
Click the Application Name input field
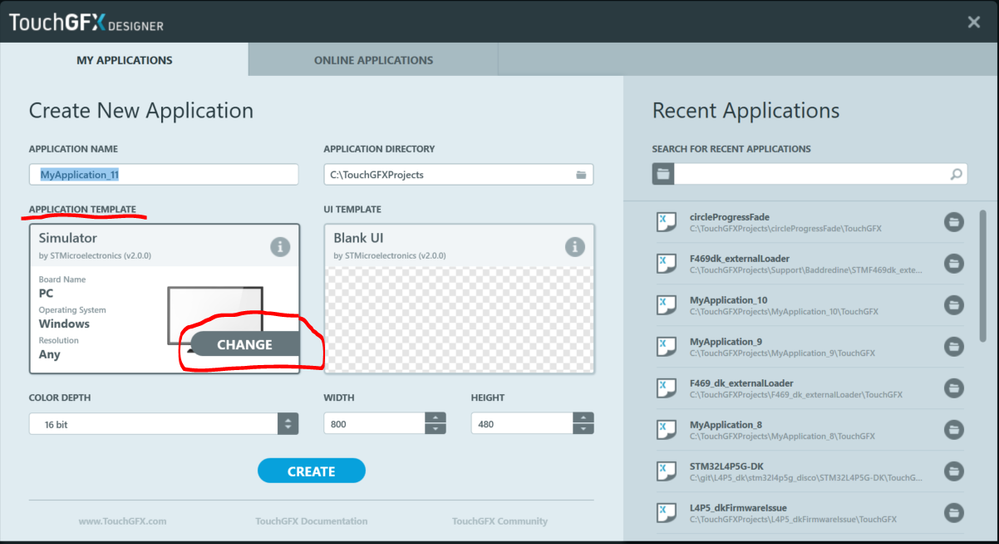(x=164, y=175)
